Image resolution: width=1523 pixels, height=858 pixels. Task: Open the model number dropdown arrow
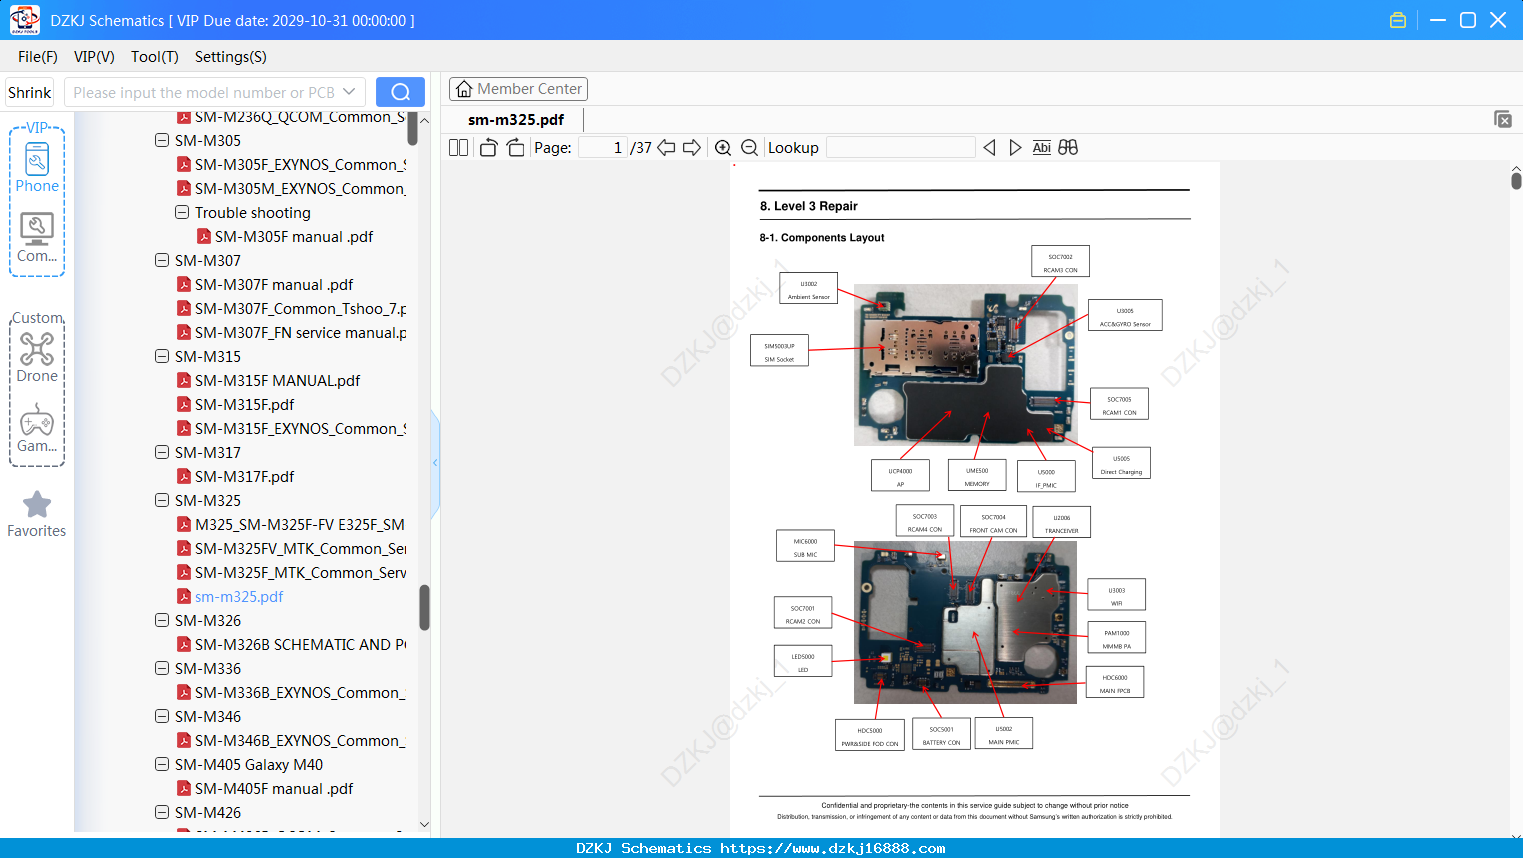pyautogui.click(x=349, y=92)
